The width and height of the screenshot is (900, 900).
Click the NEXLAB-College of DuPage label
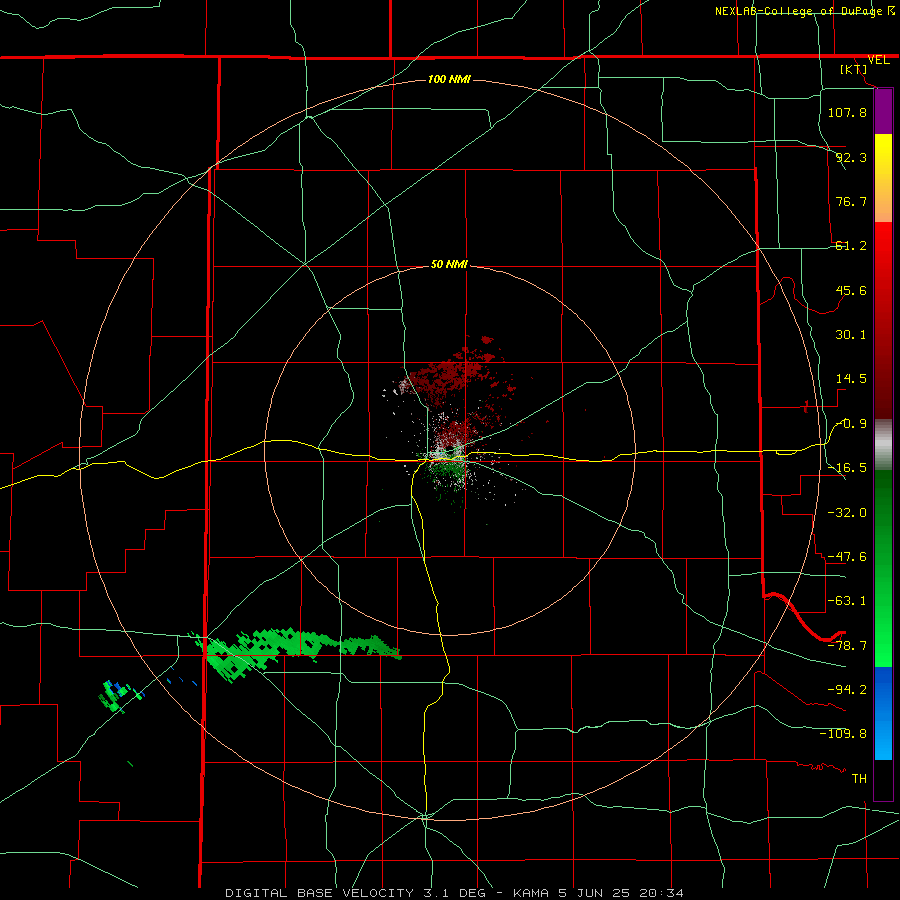click(x=800, y=11)
